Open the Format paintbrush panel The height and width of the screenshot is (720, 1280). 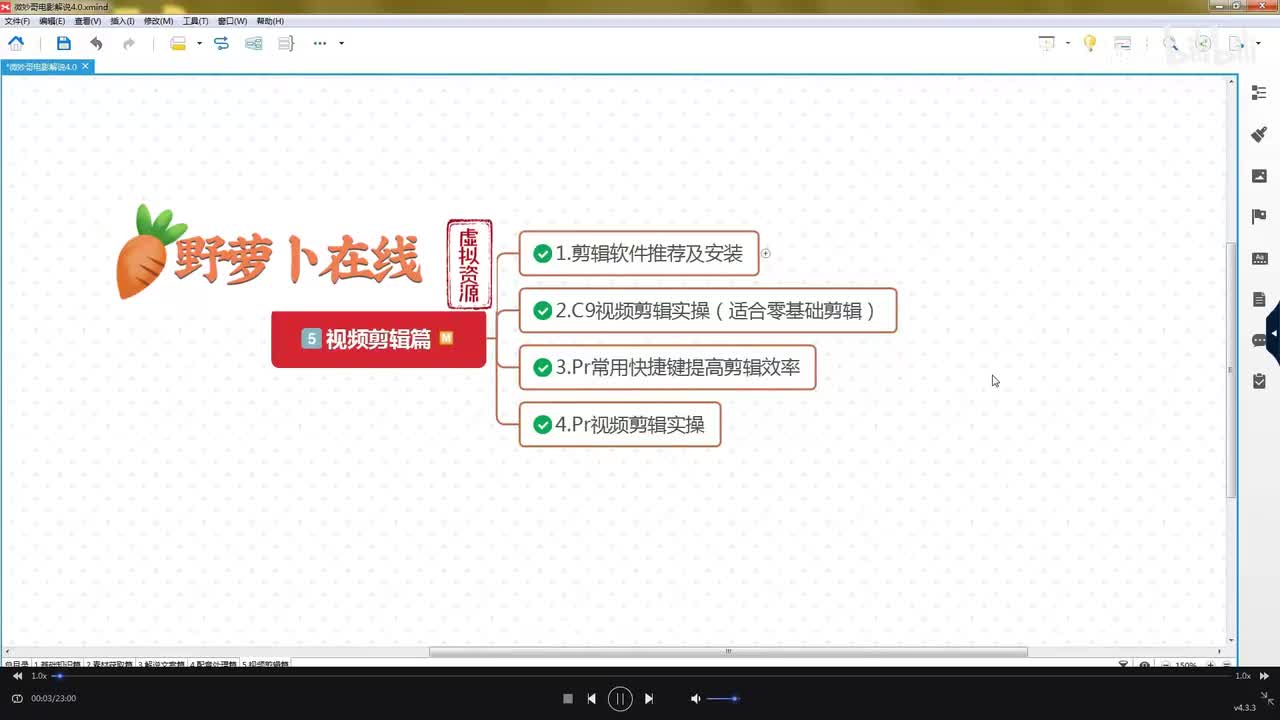(x=1259, y=134)
